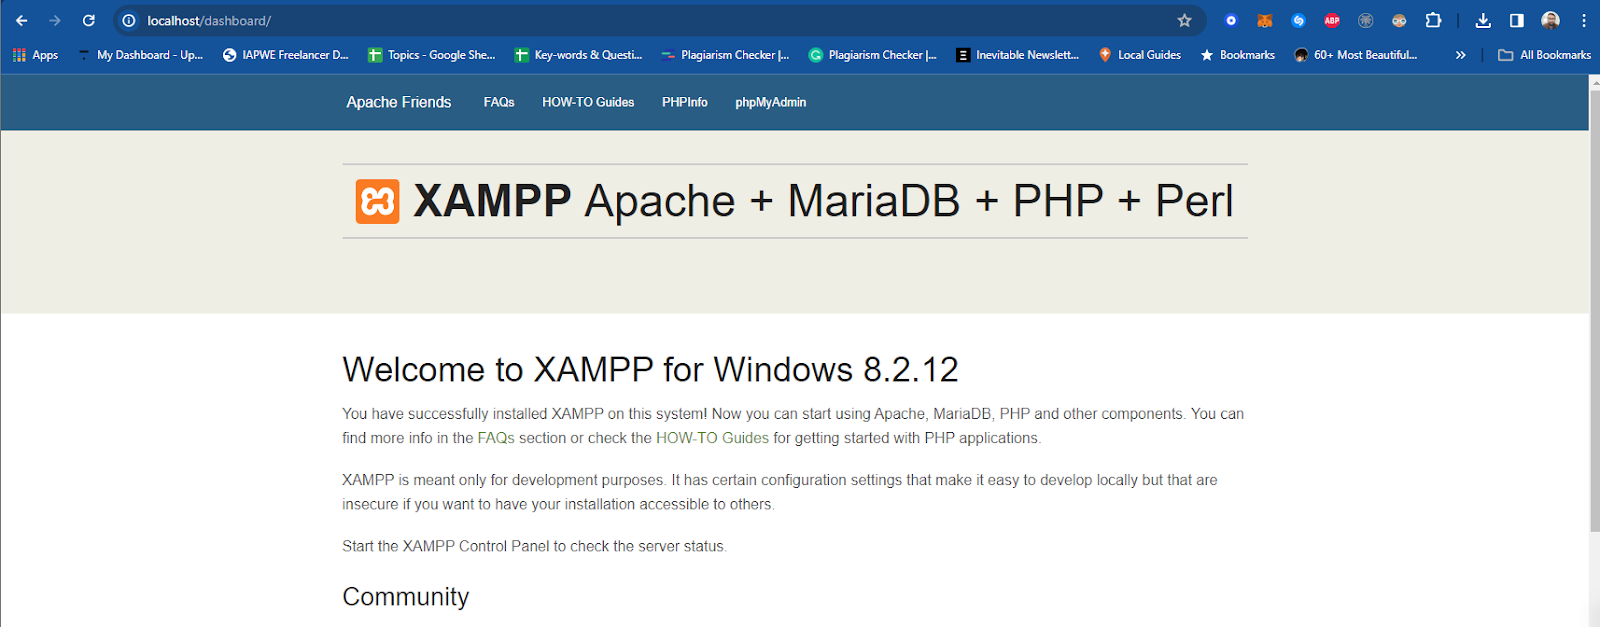Open the starred Bookmarks shortcut
This screenshot has width=1600, height=627.
pyautogui.click(x=1237, y=55)
